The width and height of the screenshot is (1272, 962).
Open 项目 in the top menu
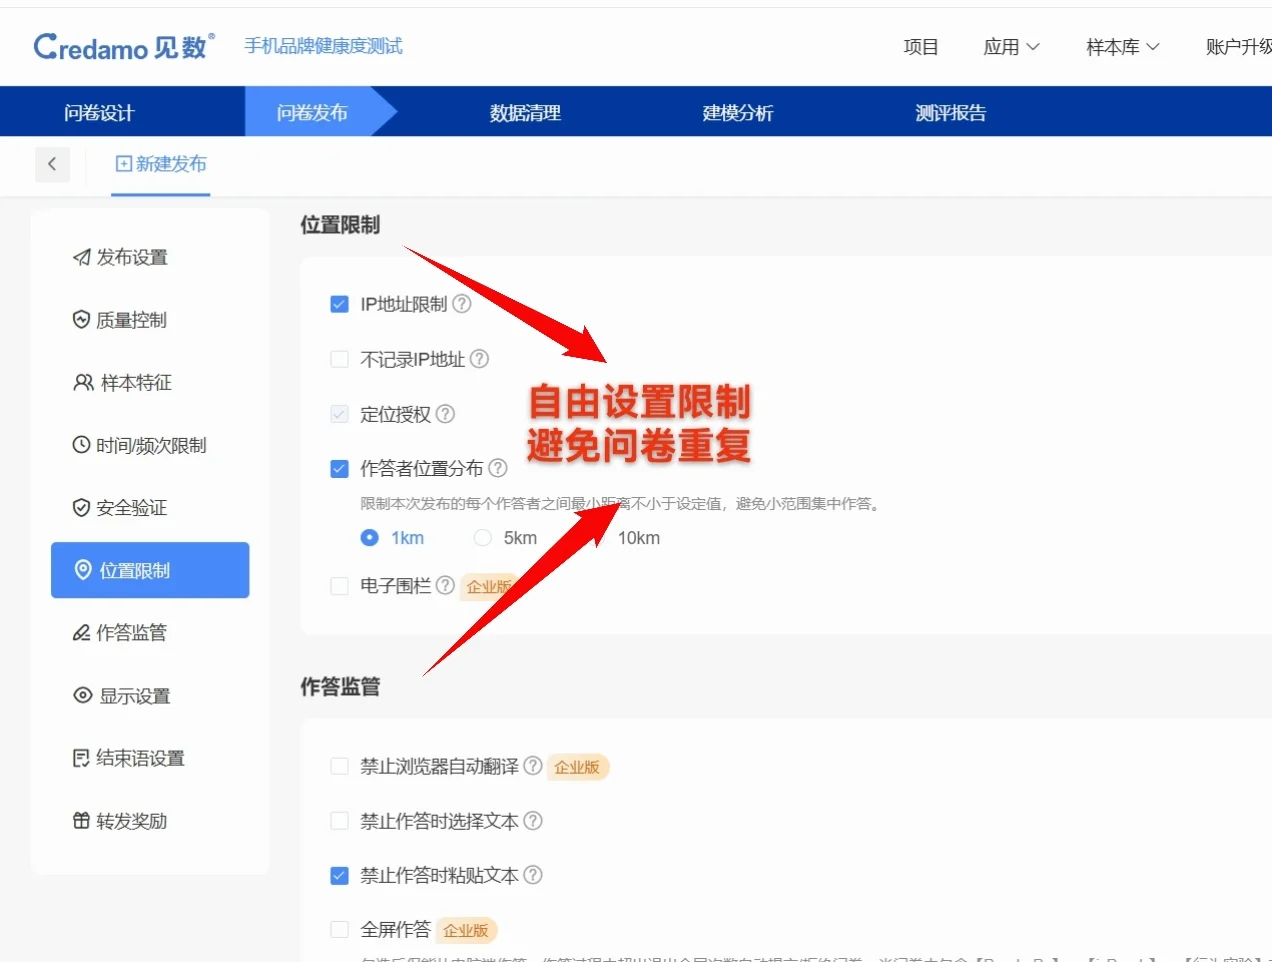pyautogui.click(x=920, y=47)
